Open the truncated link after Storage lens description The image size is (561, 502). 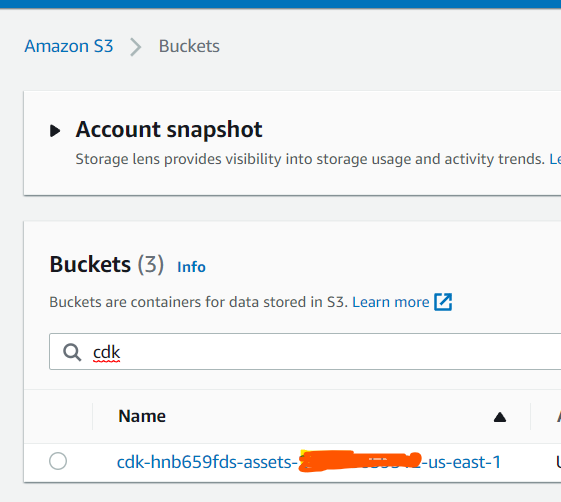click(555, 159)
